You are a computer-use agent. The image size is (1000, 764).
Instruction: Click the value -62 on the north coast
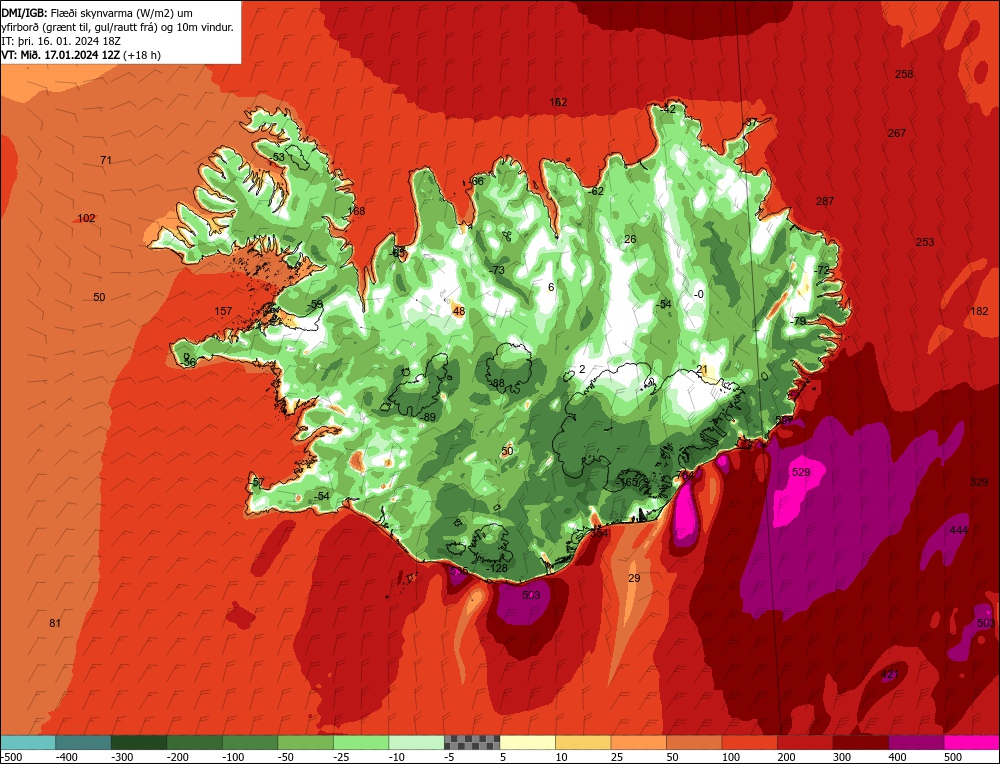point(595,191)
